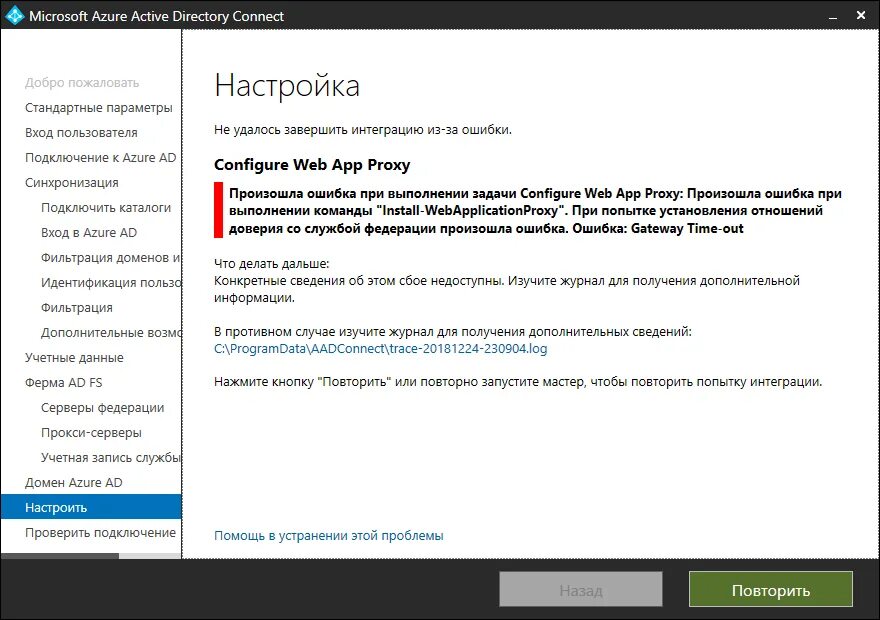Image resolution: width=880 pixels, height=620 pixels.
Task: Select Фильтрация доменов sub-step
Action: [x=111, y=258]
